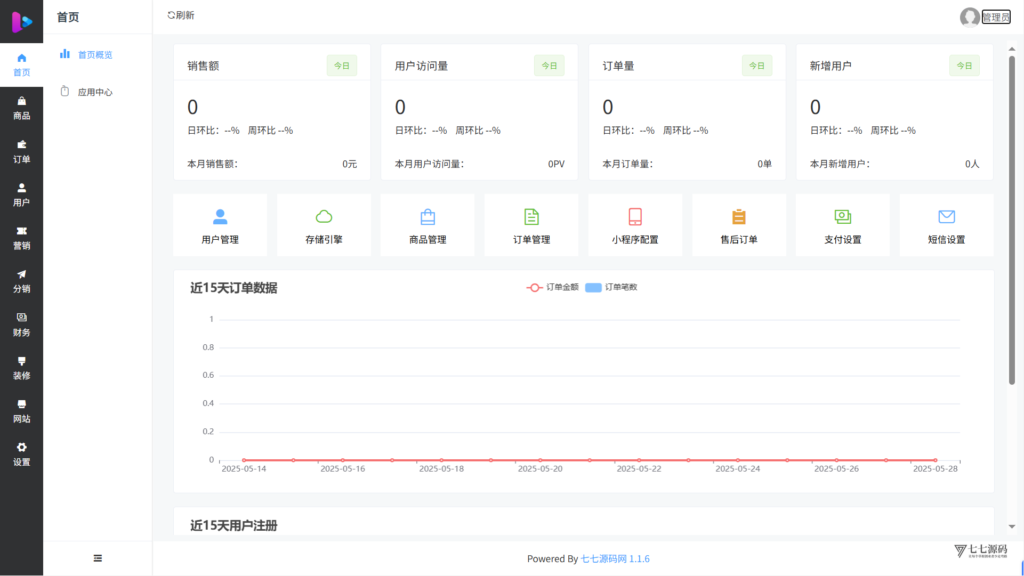This screenshot has width=1024, height=576.
Task: Click 今日 tag on 用户访问量 card
Action: [x=549, y=66]
